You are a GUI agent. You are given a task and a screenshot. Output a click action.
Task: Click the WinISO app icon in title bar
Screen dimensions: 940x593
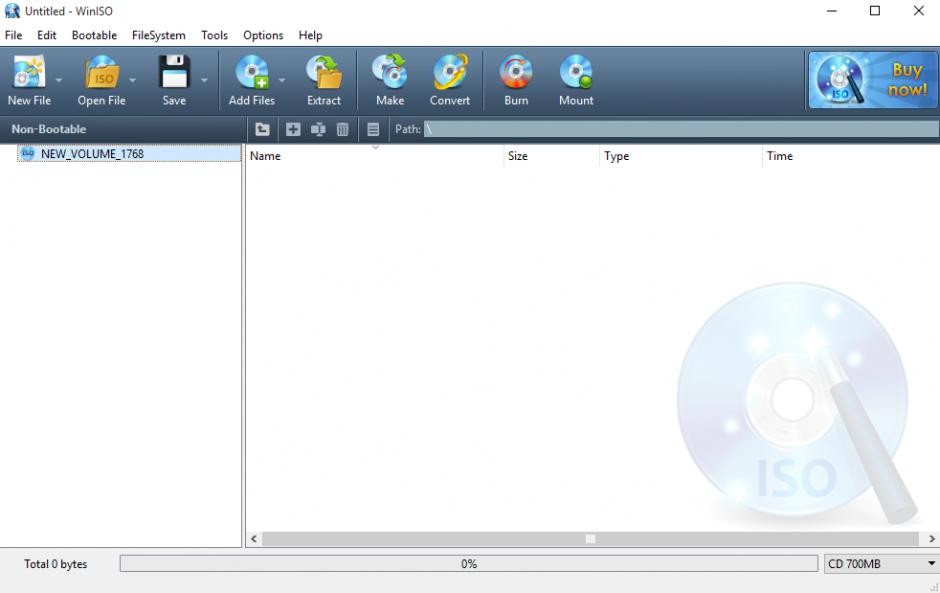coord(12,11)
